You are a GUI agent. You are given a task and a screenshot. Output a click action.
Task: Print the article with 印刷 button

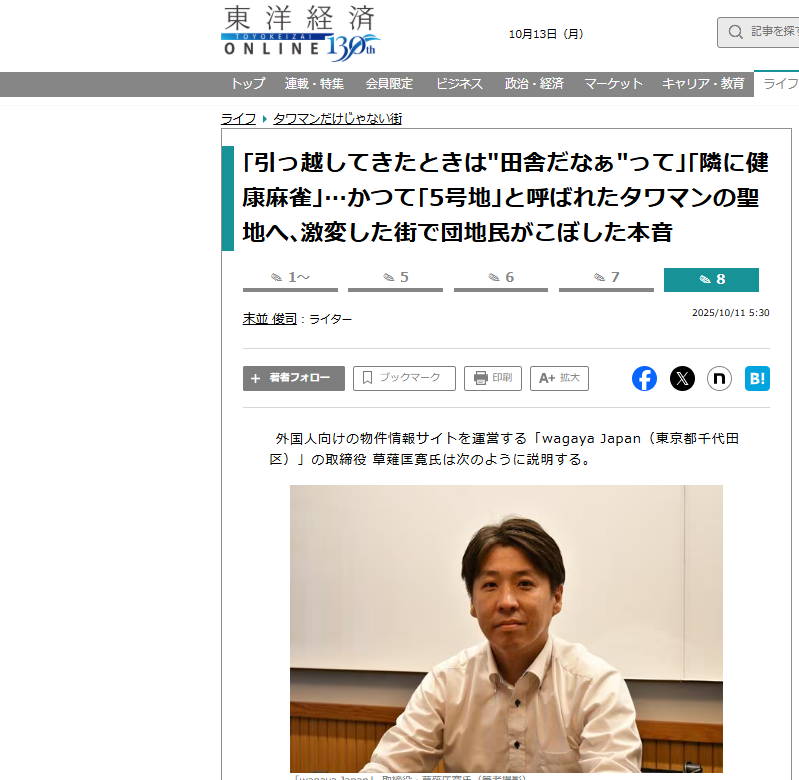[x=493, y=379]
